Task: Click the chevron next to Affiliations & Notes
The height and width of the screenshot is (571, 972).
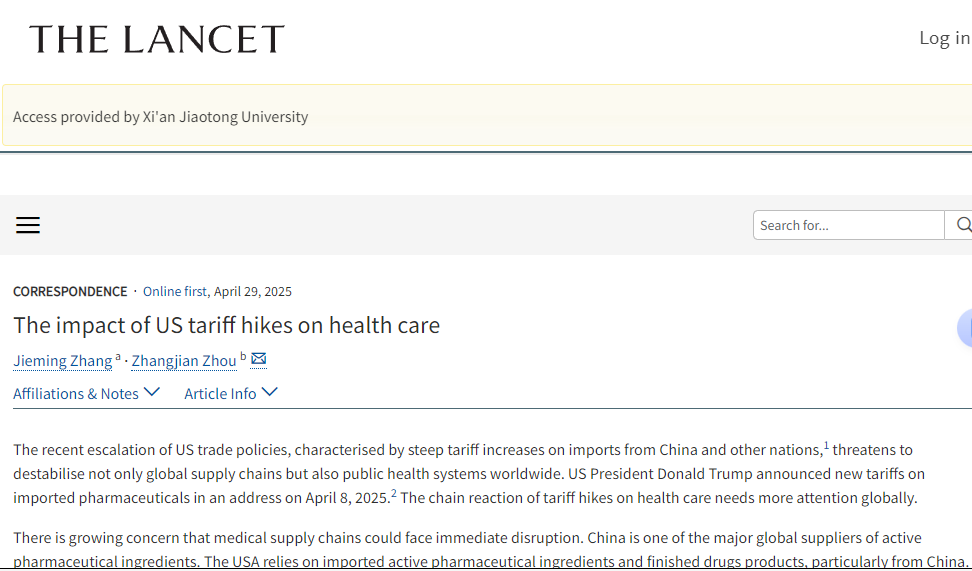Action: tap(152, 392)
